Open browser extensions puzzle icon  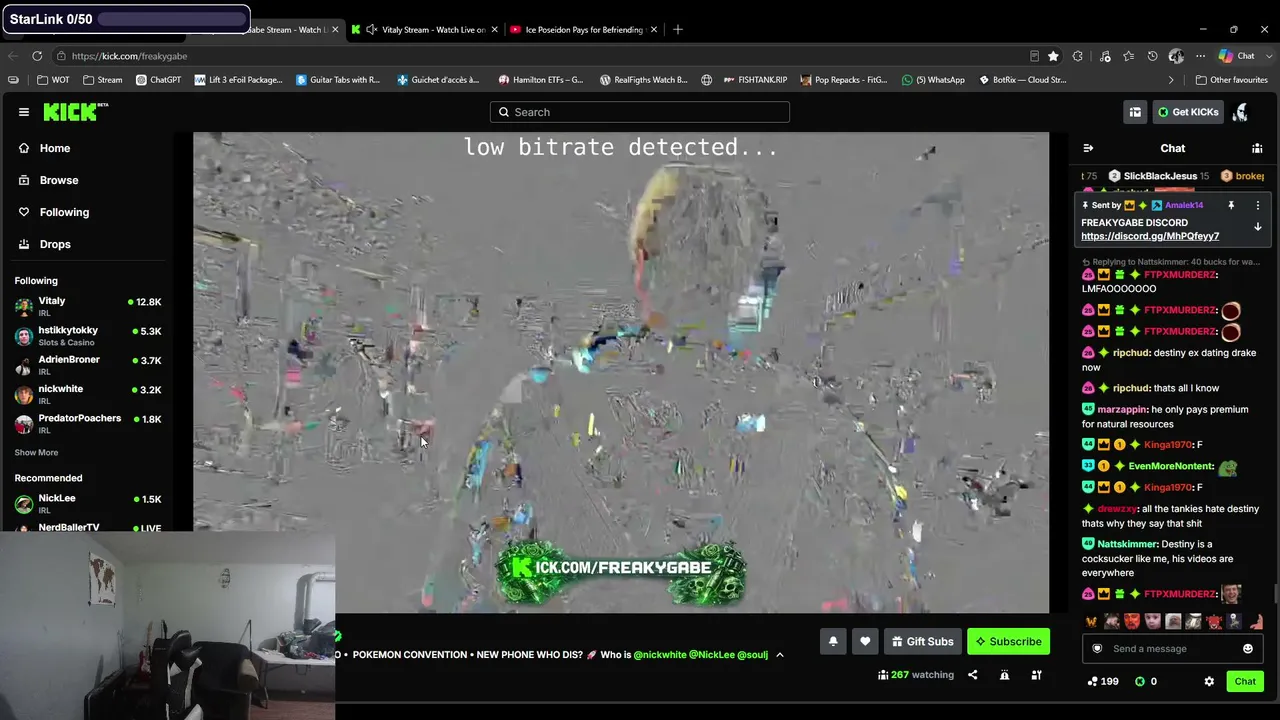[x=1077, y=56]
